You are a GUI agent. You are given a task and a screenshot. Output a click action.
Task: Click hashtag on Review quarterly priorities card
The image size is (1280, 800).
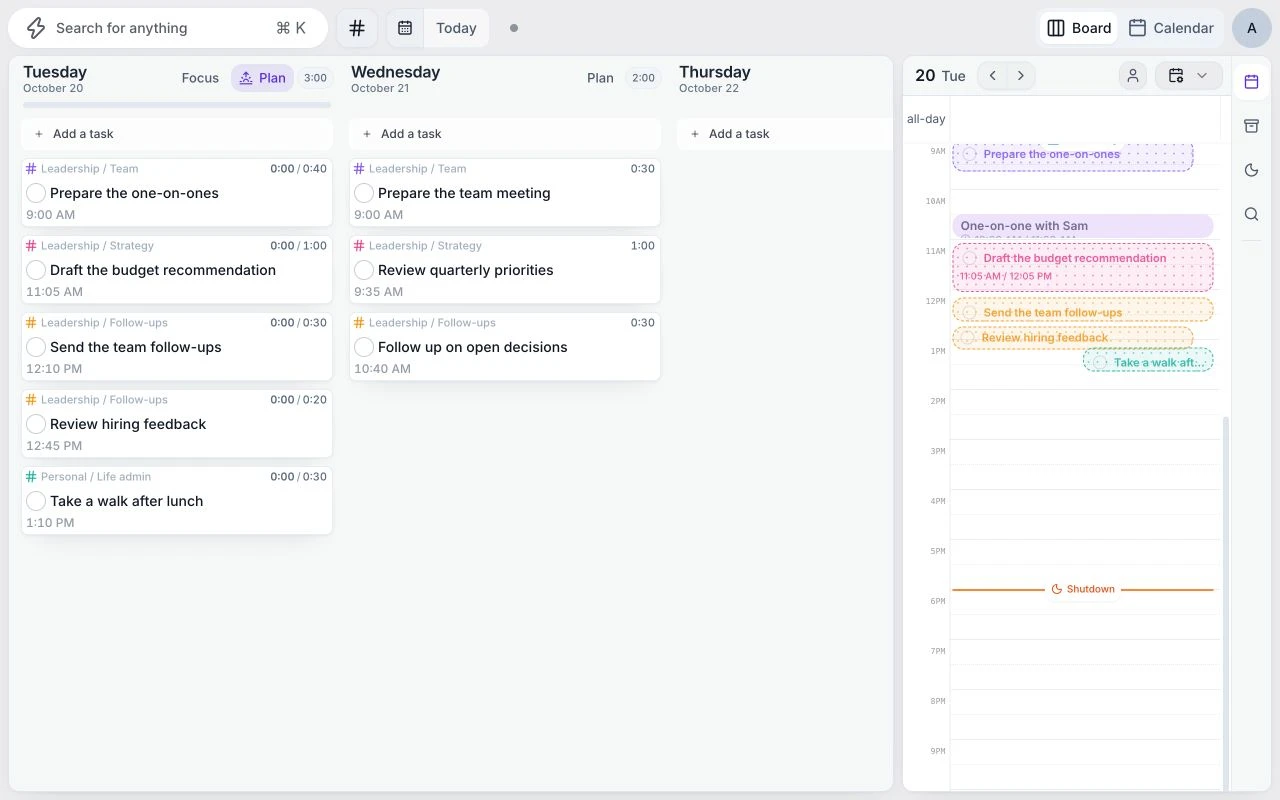coord(359,246)
